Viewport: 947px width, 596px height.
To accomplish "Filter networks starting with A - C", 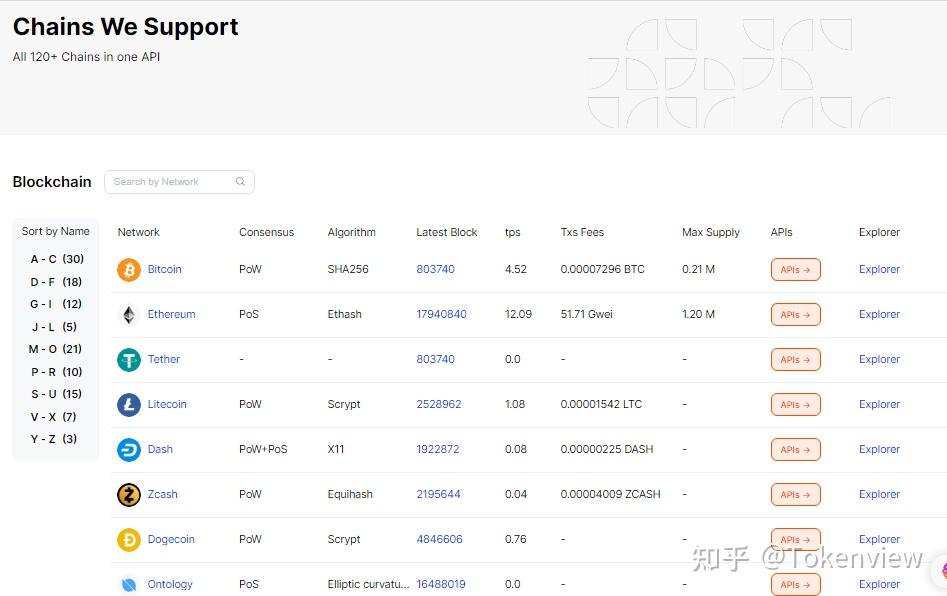I will tap(55, 258).
